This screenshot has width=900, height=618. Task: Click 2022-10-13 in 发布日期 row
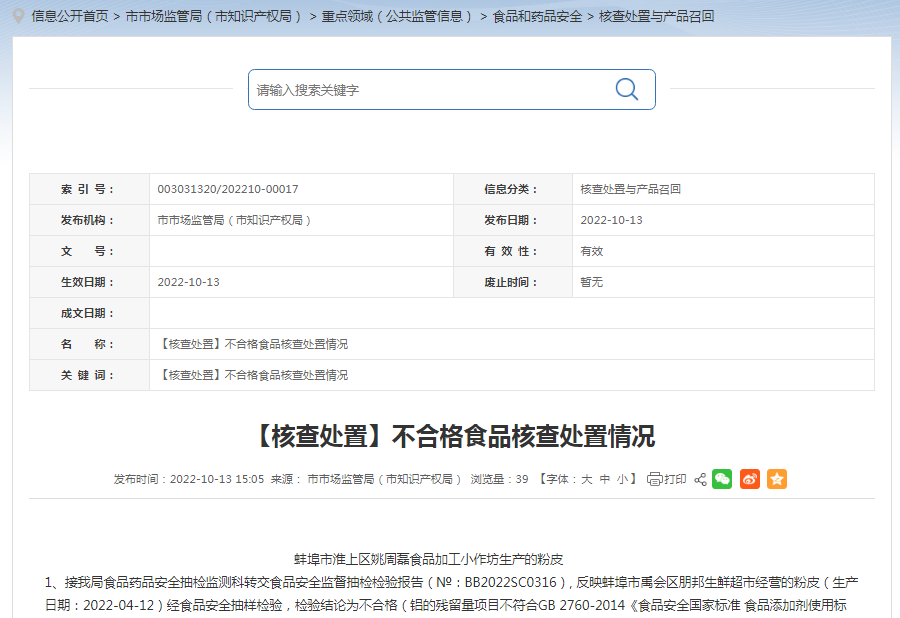point(611,220)
